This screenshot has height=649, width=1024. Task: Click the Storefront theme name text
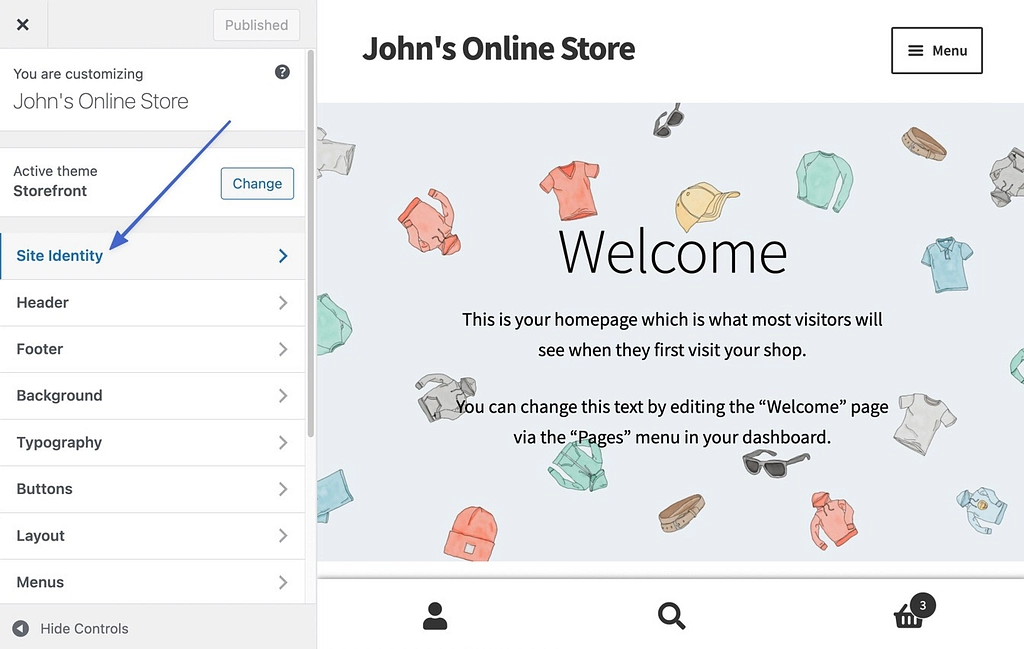(50, 191)
